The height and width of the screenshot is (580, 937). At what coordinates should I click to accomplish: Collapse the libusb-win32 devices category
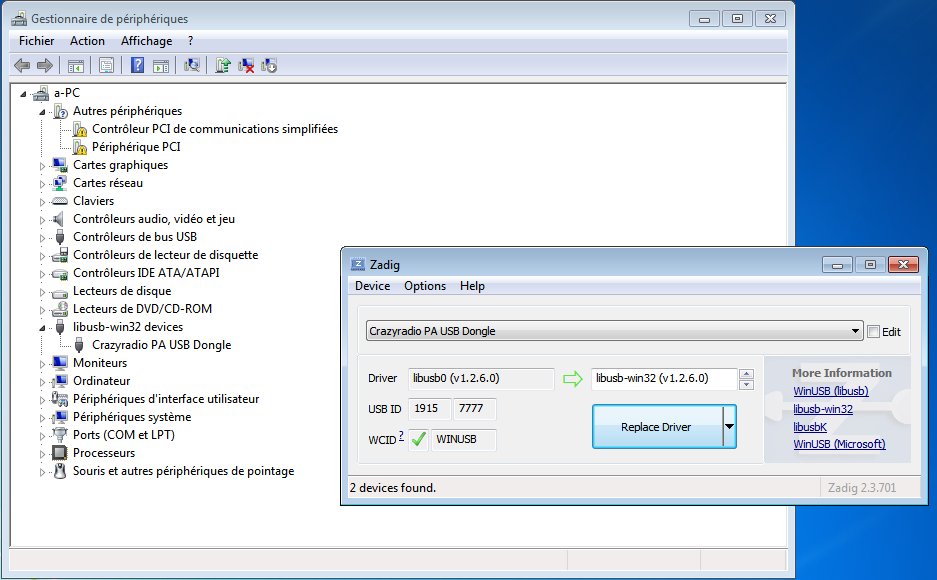[x=42, y=328]
